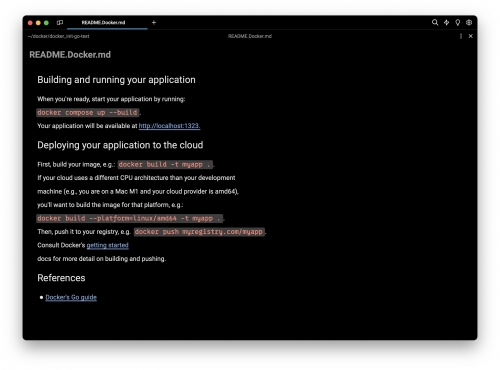Screen dimensions: 500x370
Task: Follow the 'getting started' docs link
Action: tap(107, 245)
